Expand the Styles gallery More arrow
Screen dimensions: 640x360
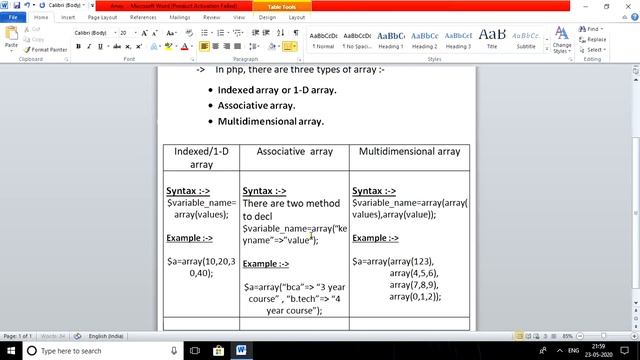tap(547, 49)
